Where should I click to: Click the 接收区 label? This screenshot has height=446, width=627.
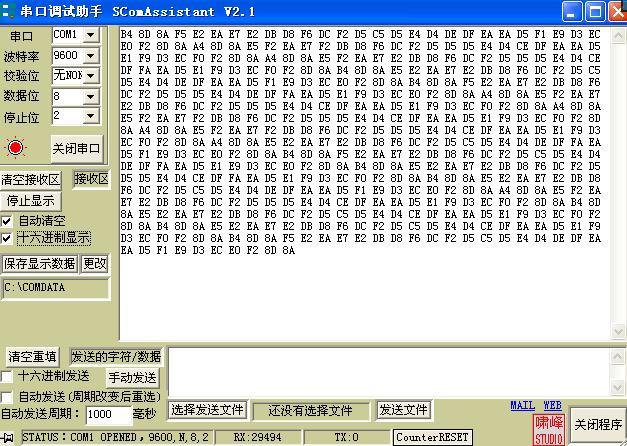pos(92,179)
